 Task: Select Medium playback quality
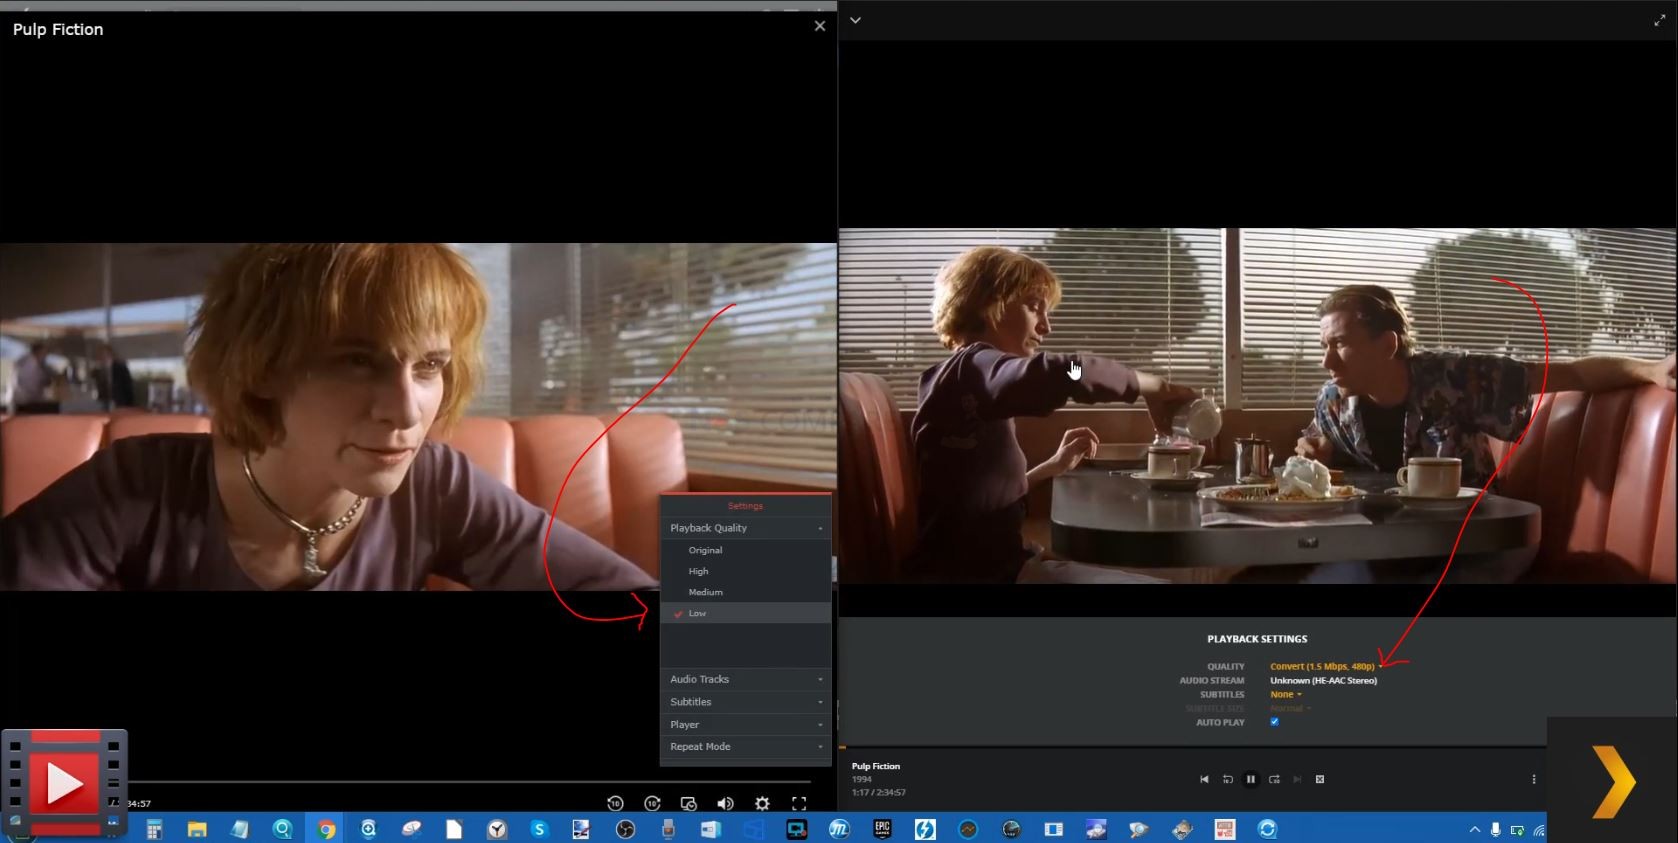(745, 592)
